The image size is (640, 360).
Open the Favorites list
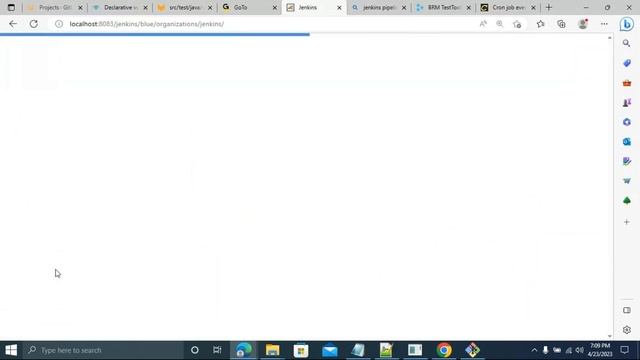point(540,24)
